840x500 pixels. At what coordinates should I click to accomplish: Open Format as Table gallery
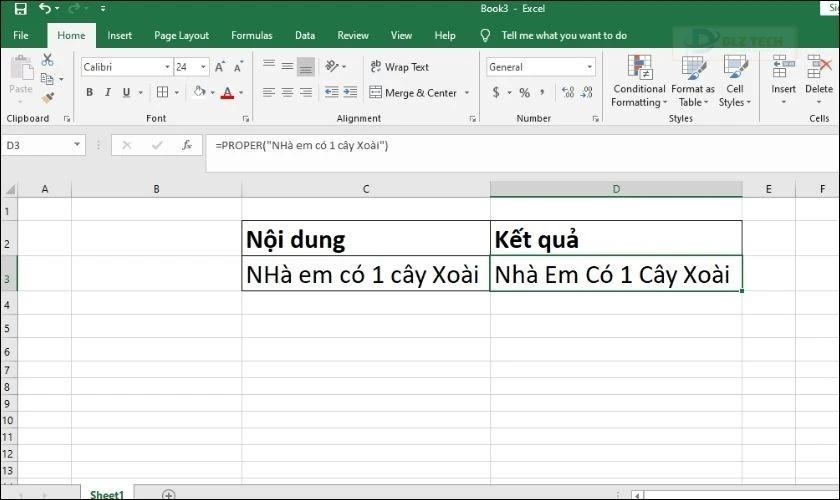coord(693,81)
